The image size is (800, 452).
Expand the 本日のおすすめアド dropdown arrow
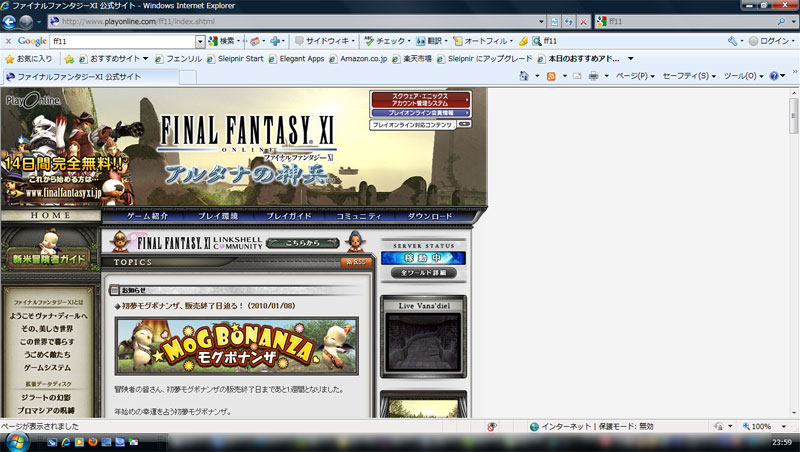pos(631,59)
